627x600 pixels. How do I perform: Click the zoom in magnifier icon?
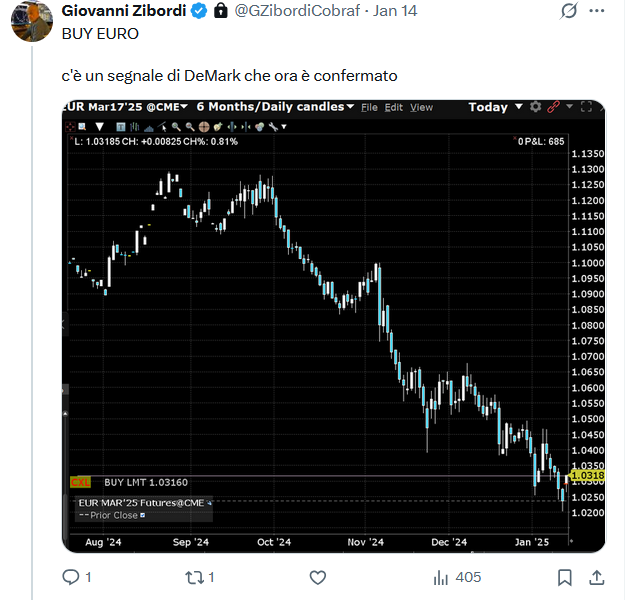point(176,127)
